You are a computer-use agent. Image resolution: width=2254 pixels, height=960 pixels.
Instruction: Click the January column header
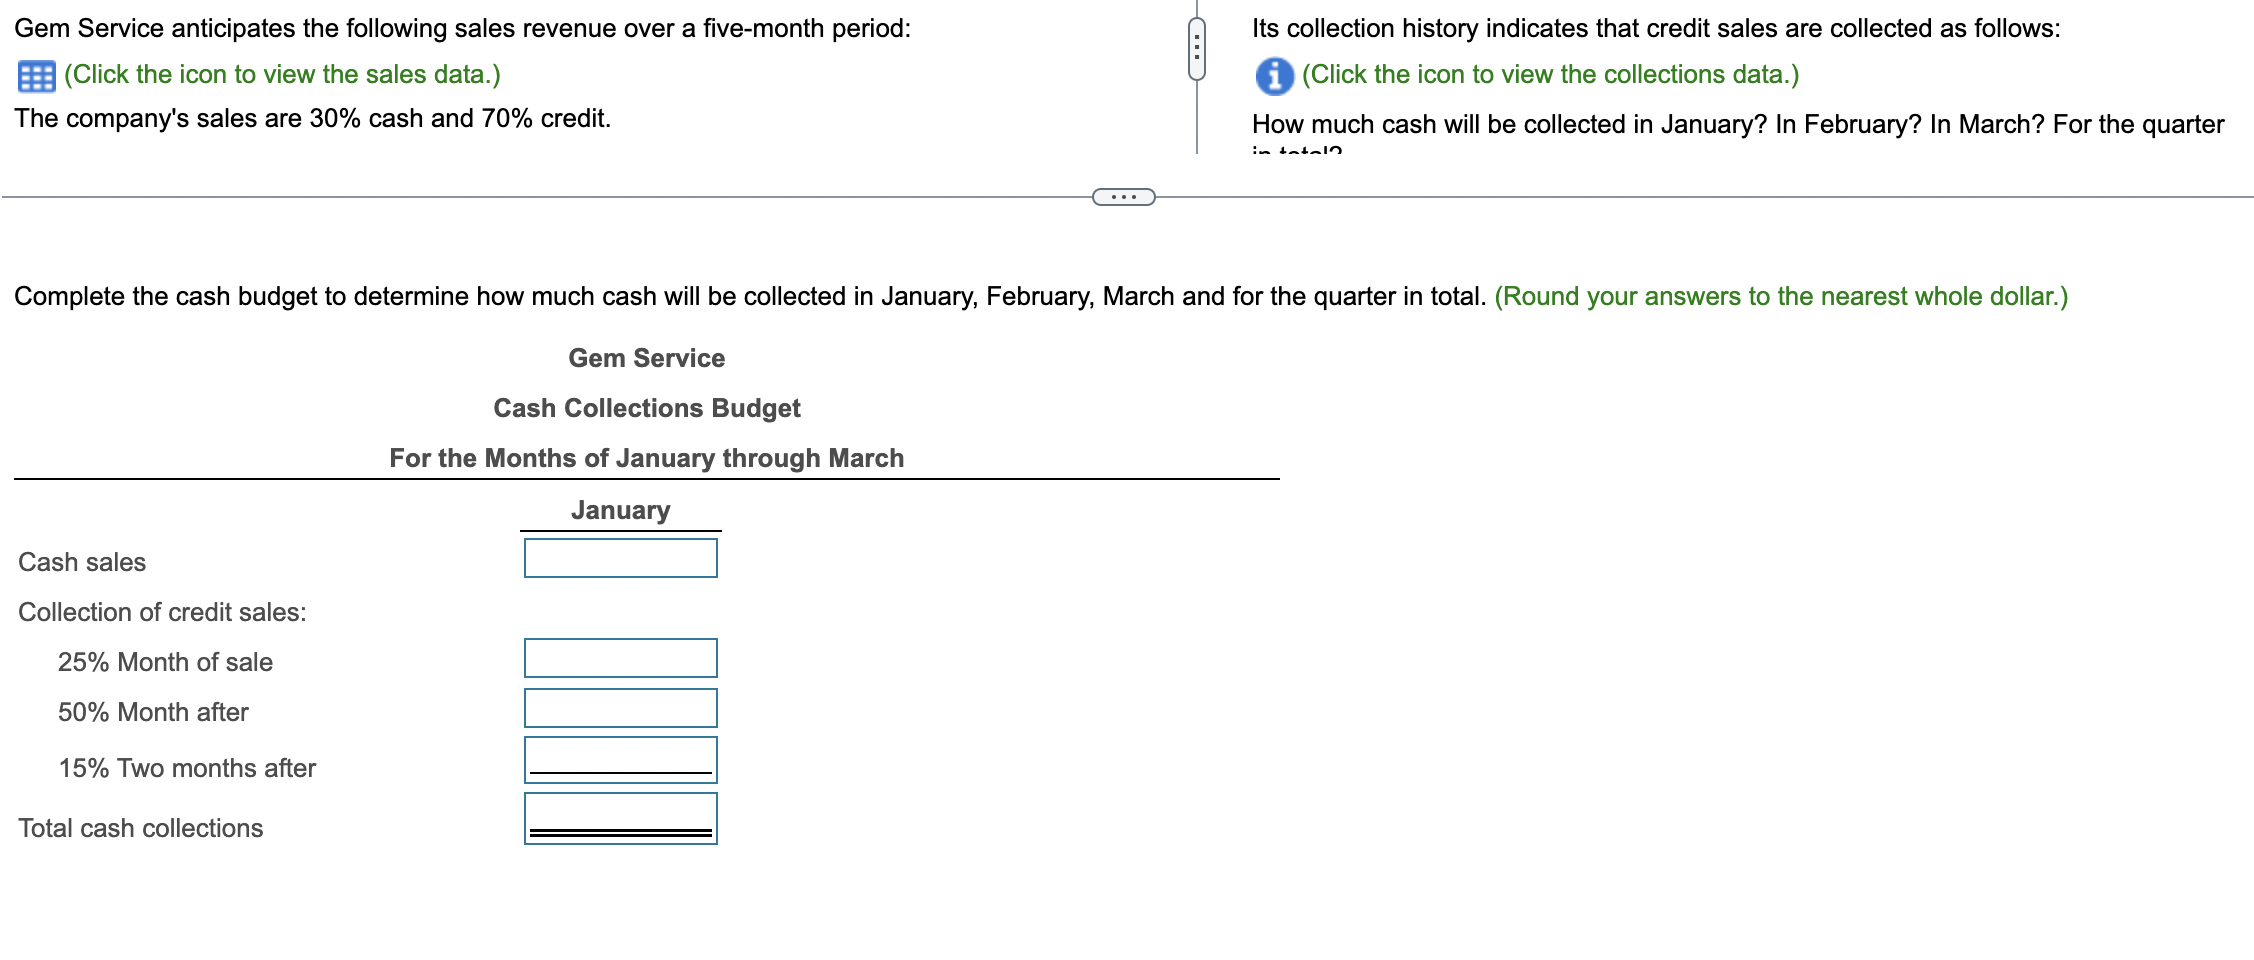(620, 510)
